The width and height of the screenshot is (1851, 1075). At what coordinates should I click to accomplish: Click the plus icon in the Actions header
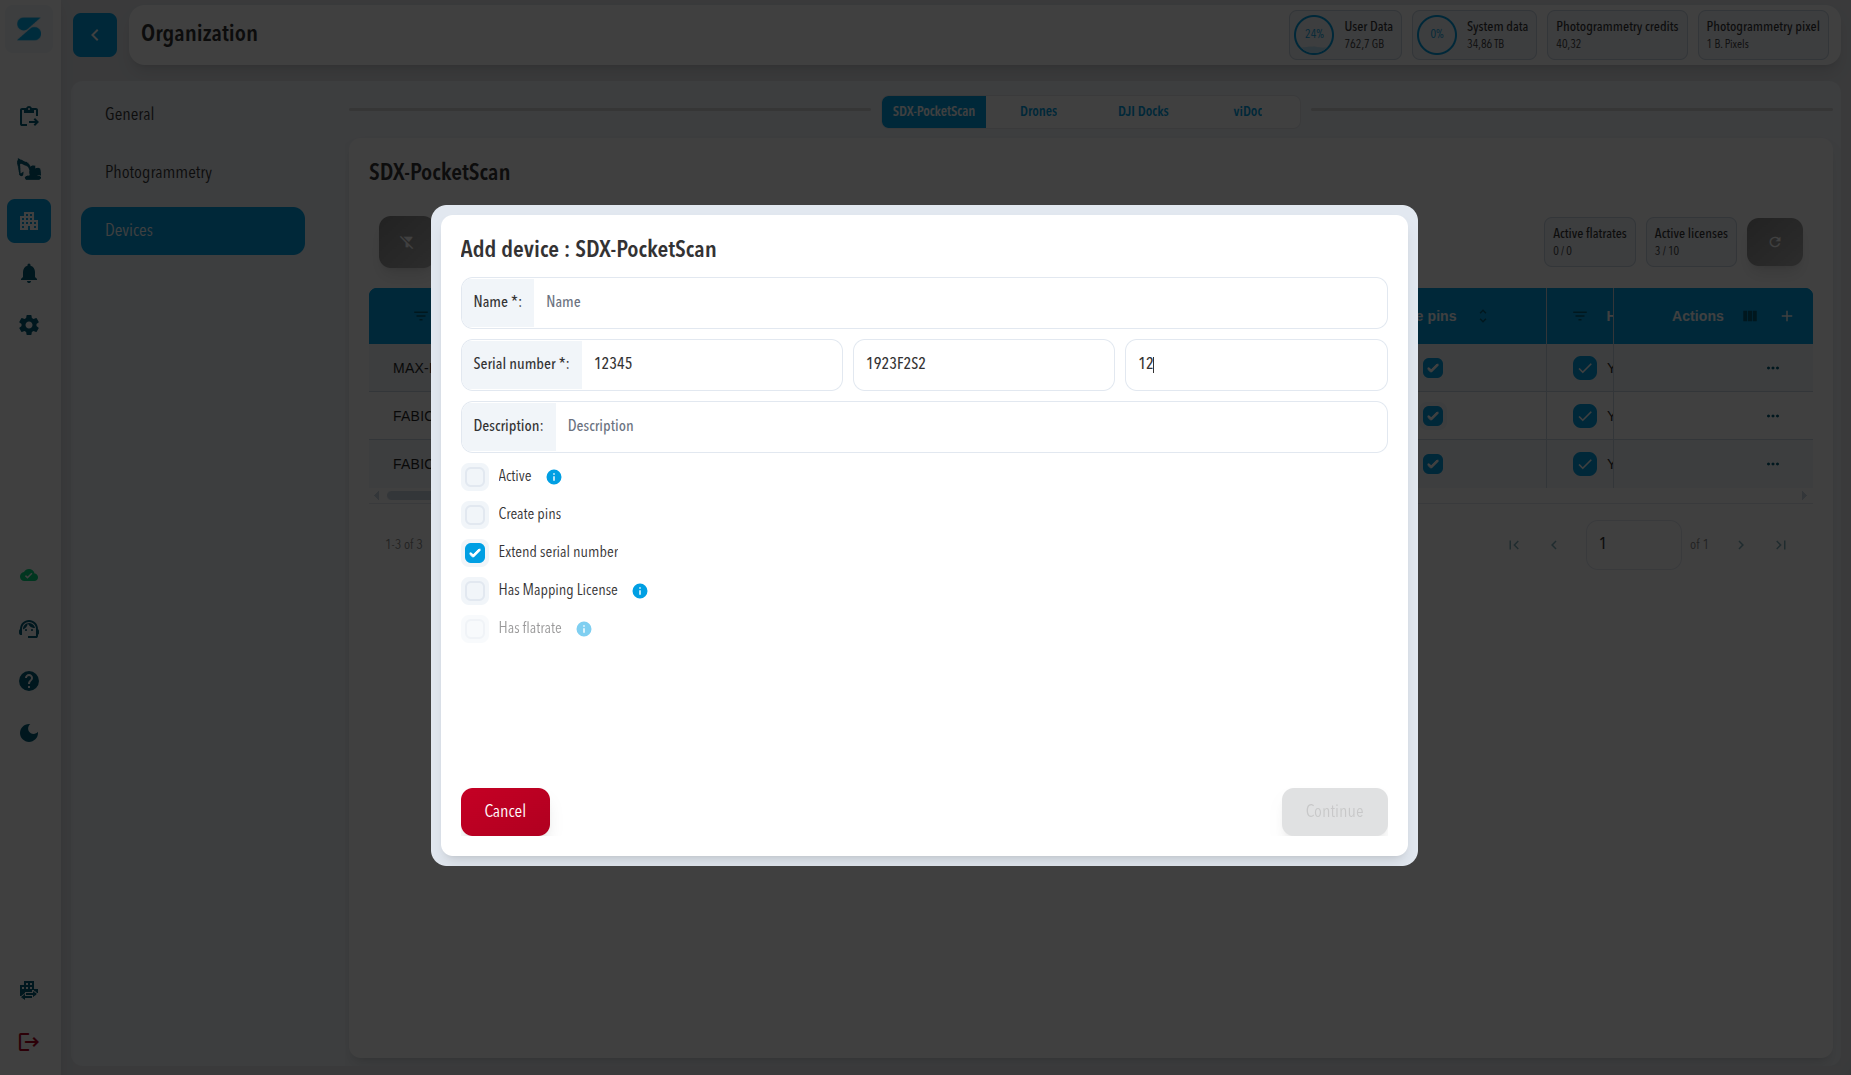[1787, 316]
